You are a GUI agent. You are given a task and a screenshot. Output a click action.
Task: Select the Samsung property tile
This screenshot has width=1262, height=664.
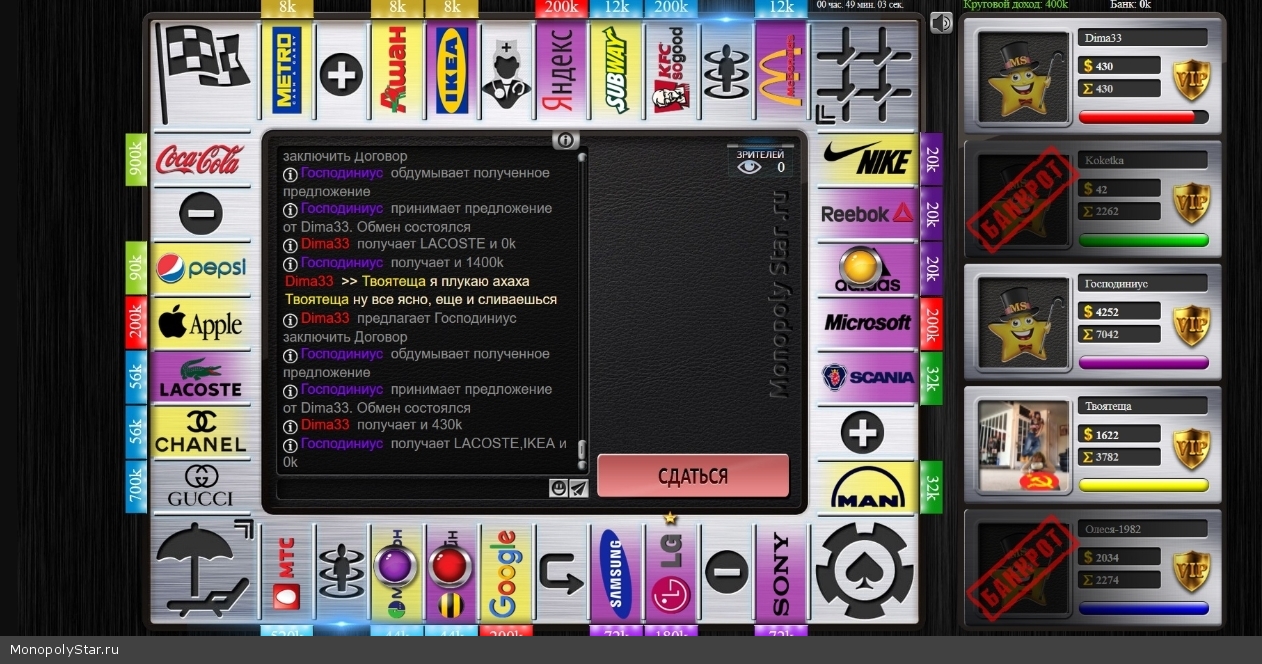click(615, 571)
